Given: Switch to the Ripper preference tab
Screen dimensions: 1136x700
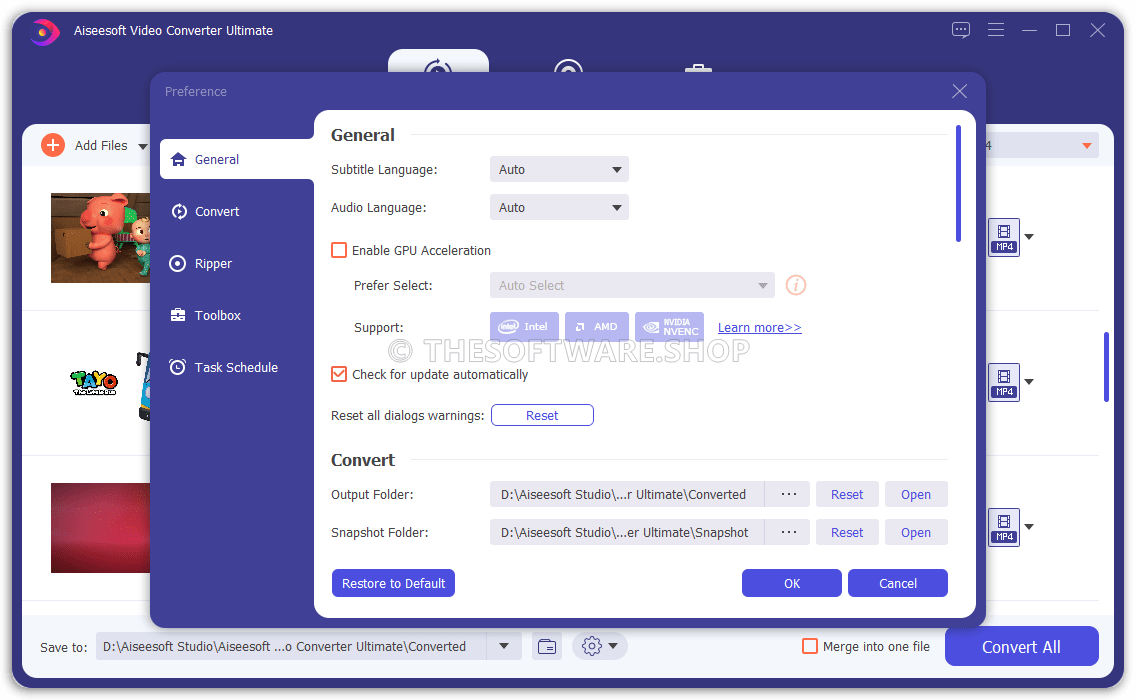Looking at the screenshot, I should tap(237, 264).
